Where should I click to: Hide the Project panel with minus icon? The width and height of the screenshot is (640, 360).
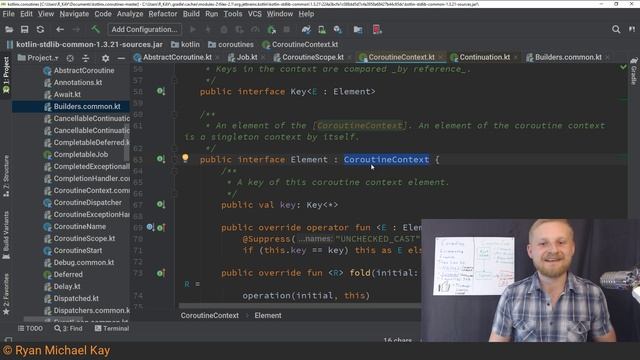(121, 58)
